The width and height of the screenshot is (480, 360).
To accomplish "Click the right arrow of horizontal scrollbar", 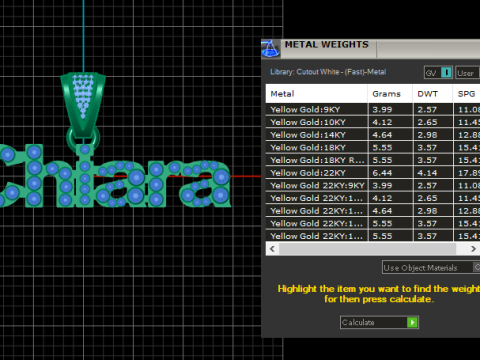I will pos(473,249).
